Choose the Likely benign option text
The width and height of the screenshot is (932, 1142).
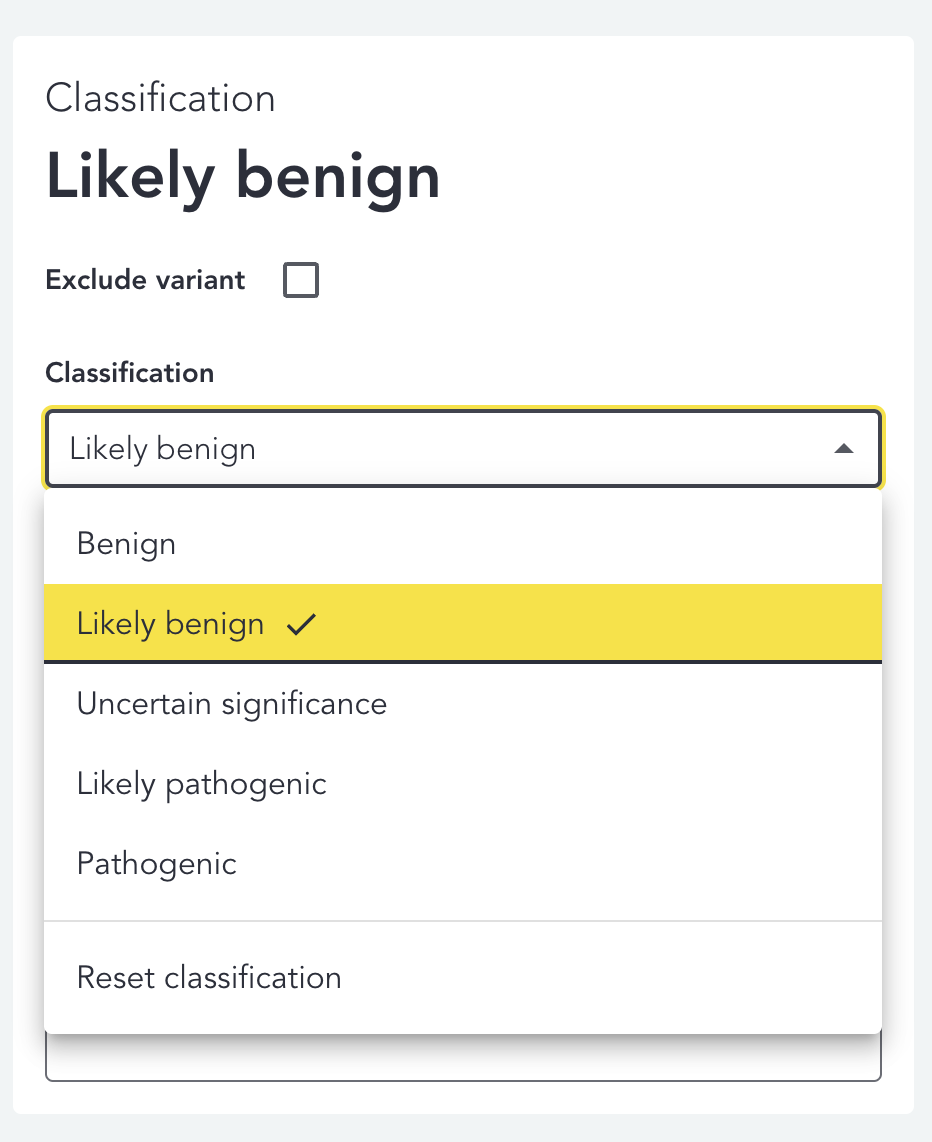pos(170,624)
